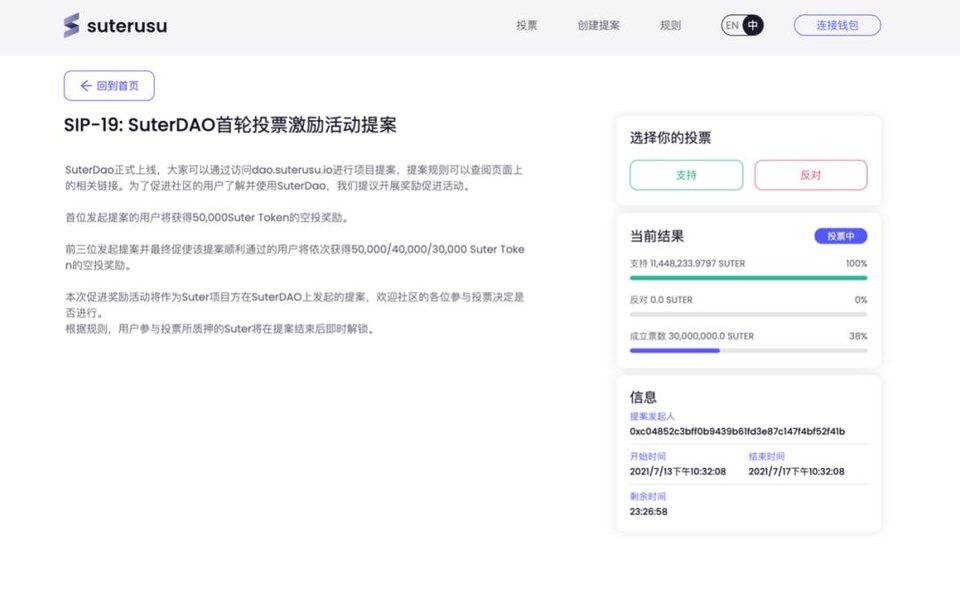The height and width of the screenshot is (612, 960).
Task: Click the paragraph starting 本次促进奖励活动
Action: click(x=294, y=305)
